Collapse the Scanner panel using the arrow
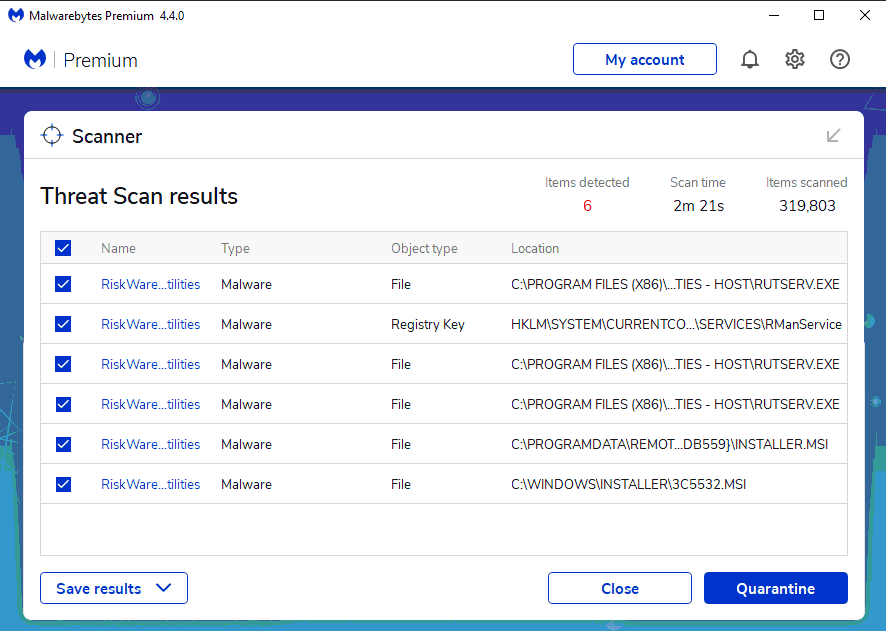Image resolution: width=886 pixels, height=631 pixels. [x=832, y=136]
